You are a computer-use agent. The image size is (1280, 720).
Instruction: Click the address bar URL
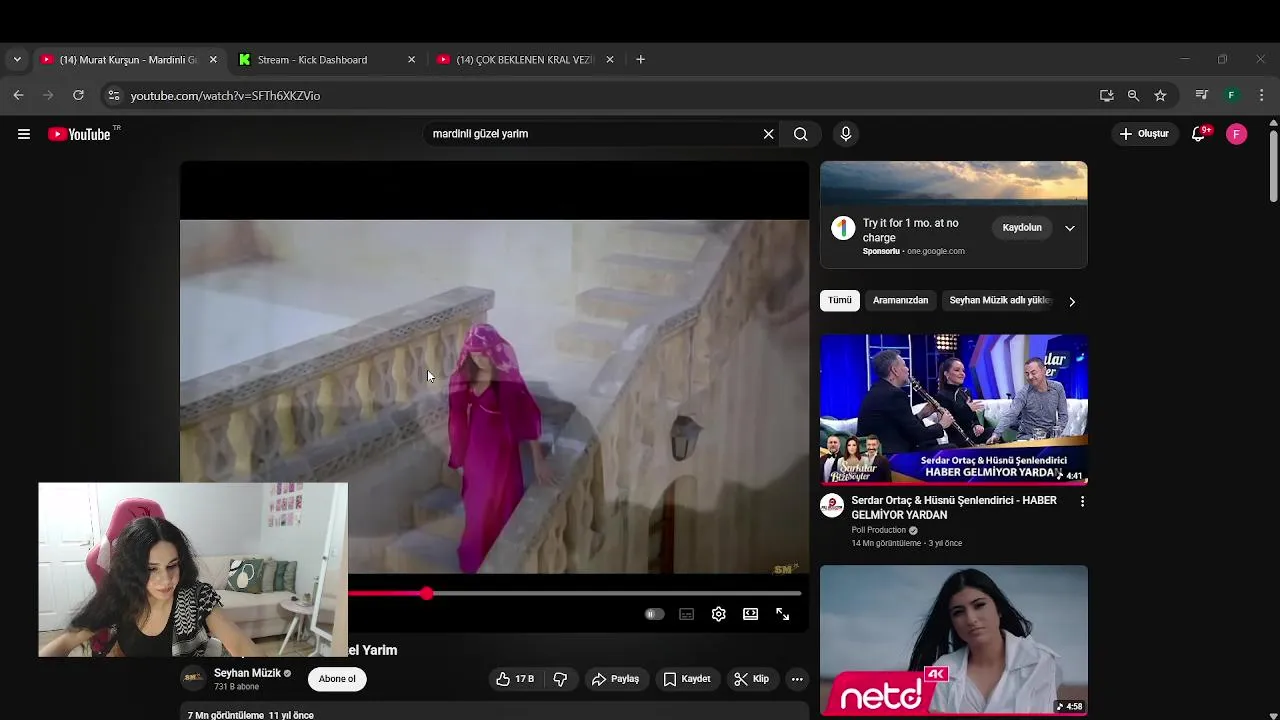point(225,96)
